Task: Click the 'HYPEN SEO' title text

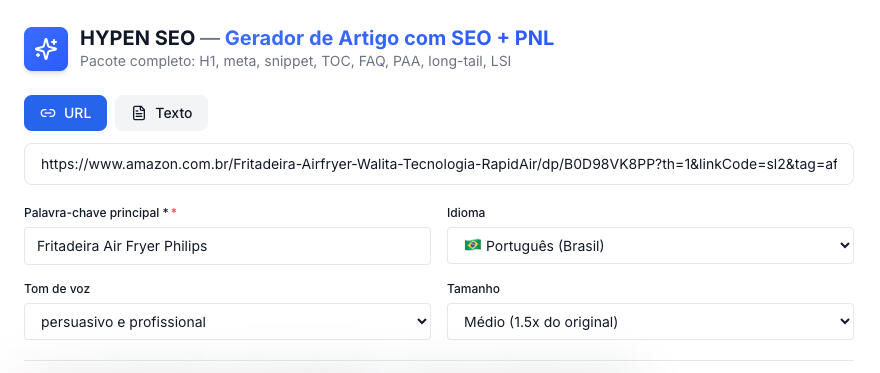Action: click(x=138, y=38)
